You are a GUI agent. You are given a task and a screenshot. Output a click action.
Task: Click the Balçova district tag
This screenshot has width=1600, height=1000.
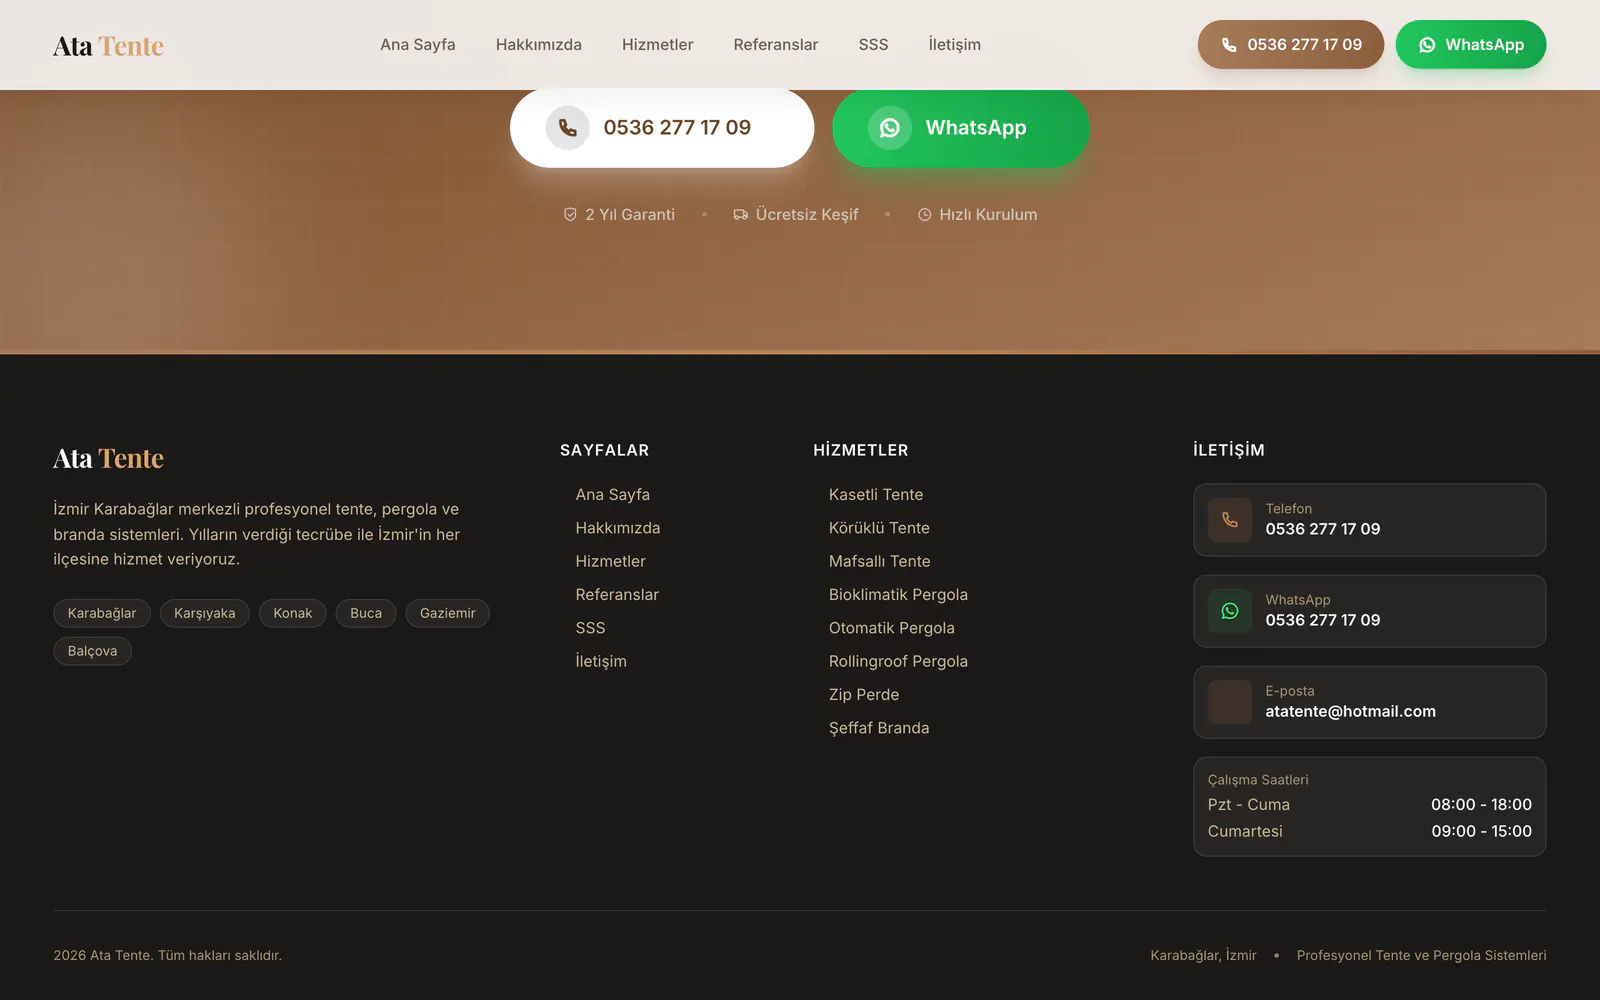[92, 651]
